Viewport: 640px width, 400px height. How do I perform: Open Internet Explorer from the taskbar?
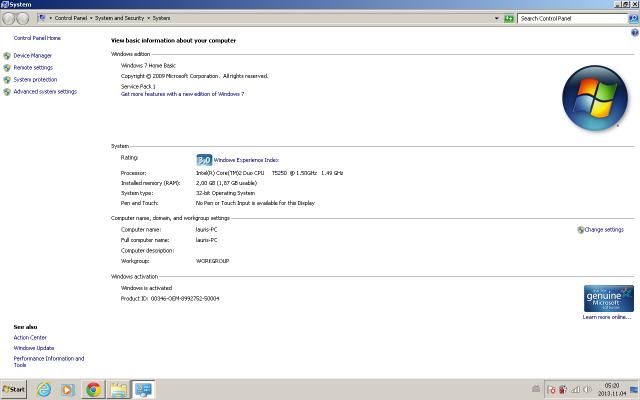(x=43, y=389)
